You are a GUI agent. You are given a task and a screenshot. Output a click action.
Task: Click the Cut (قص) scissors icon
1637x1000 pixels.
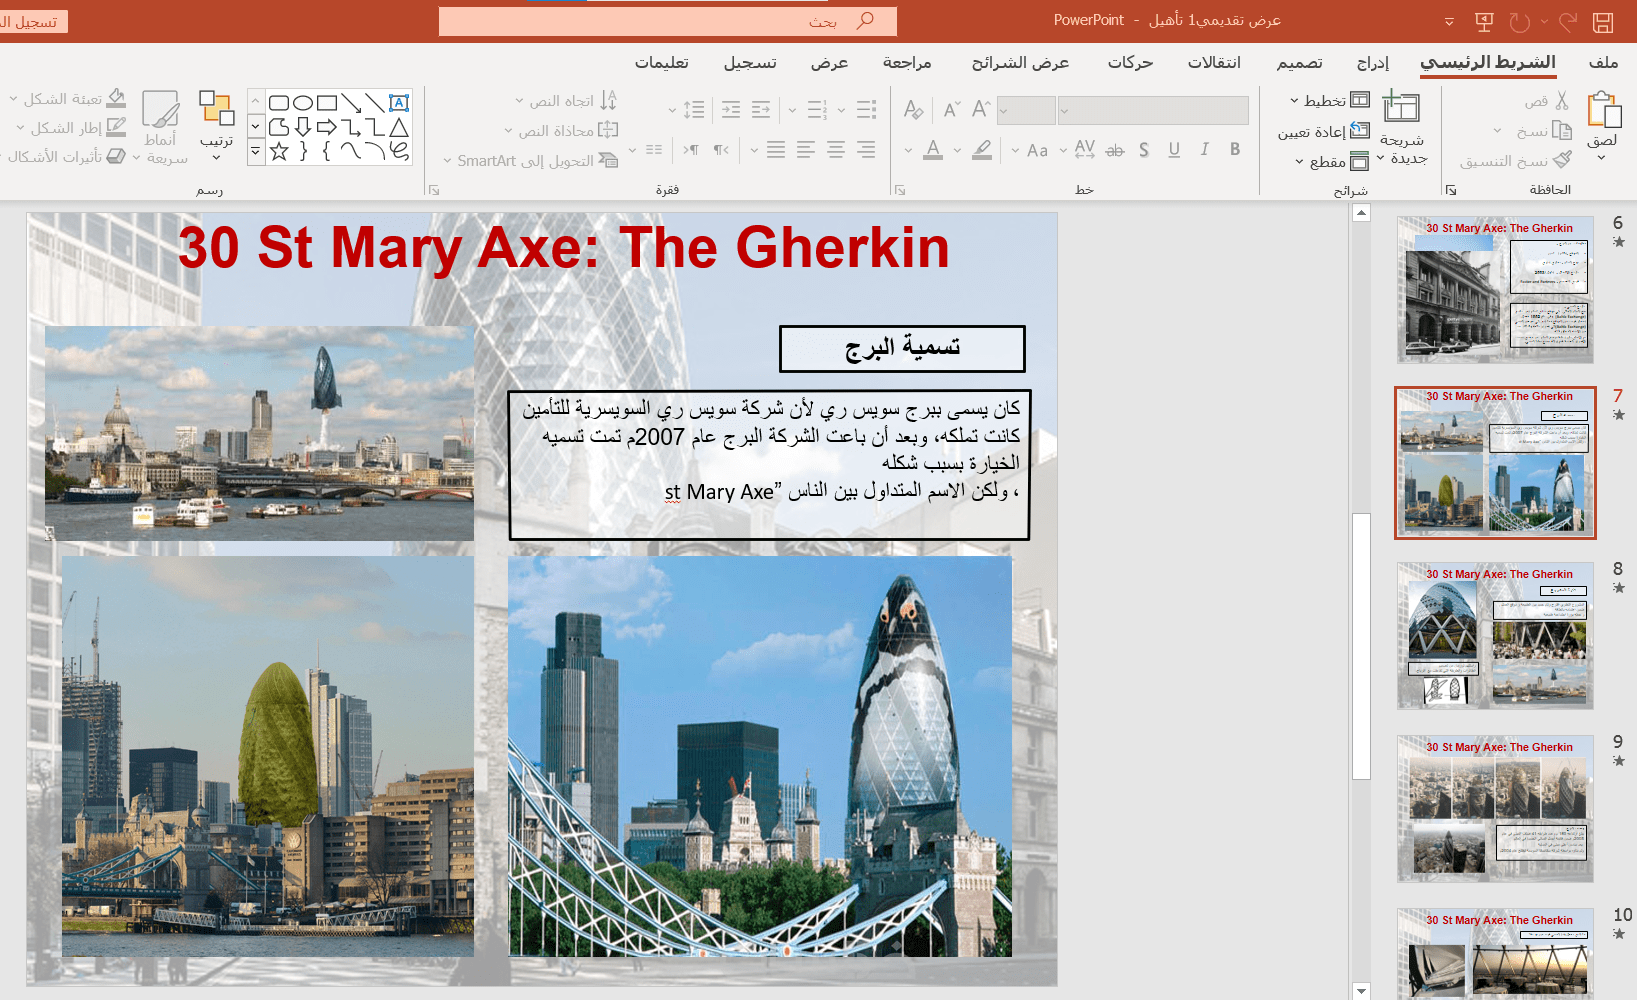(x=1561, y=101)
